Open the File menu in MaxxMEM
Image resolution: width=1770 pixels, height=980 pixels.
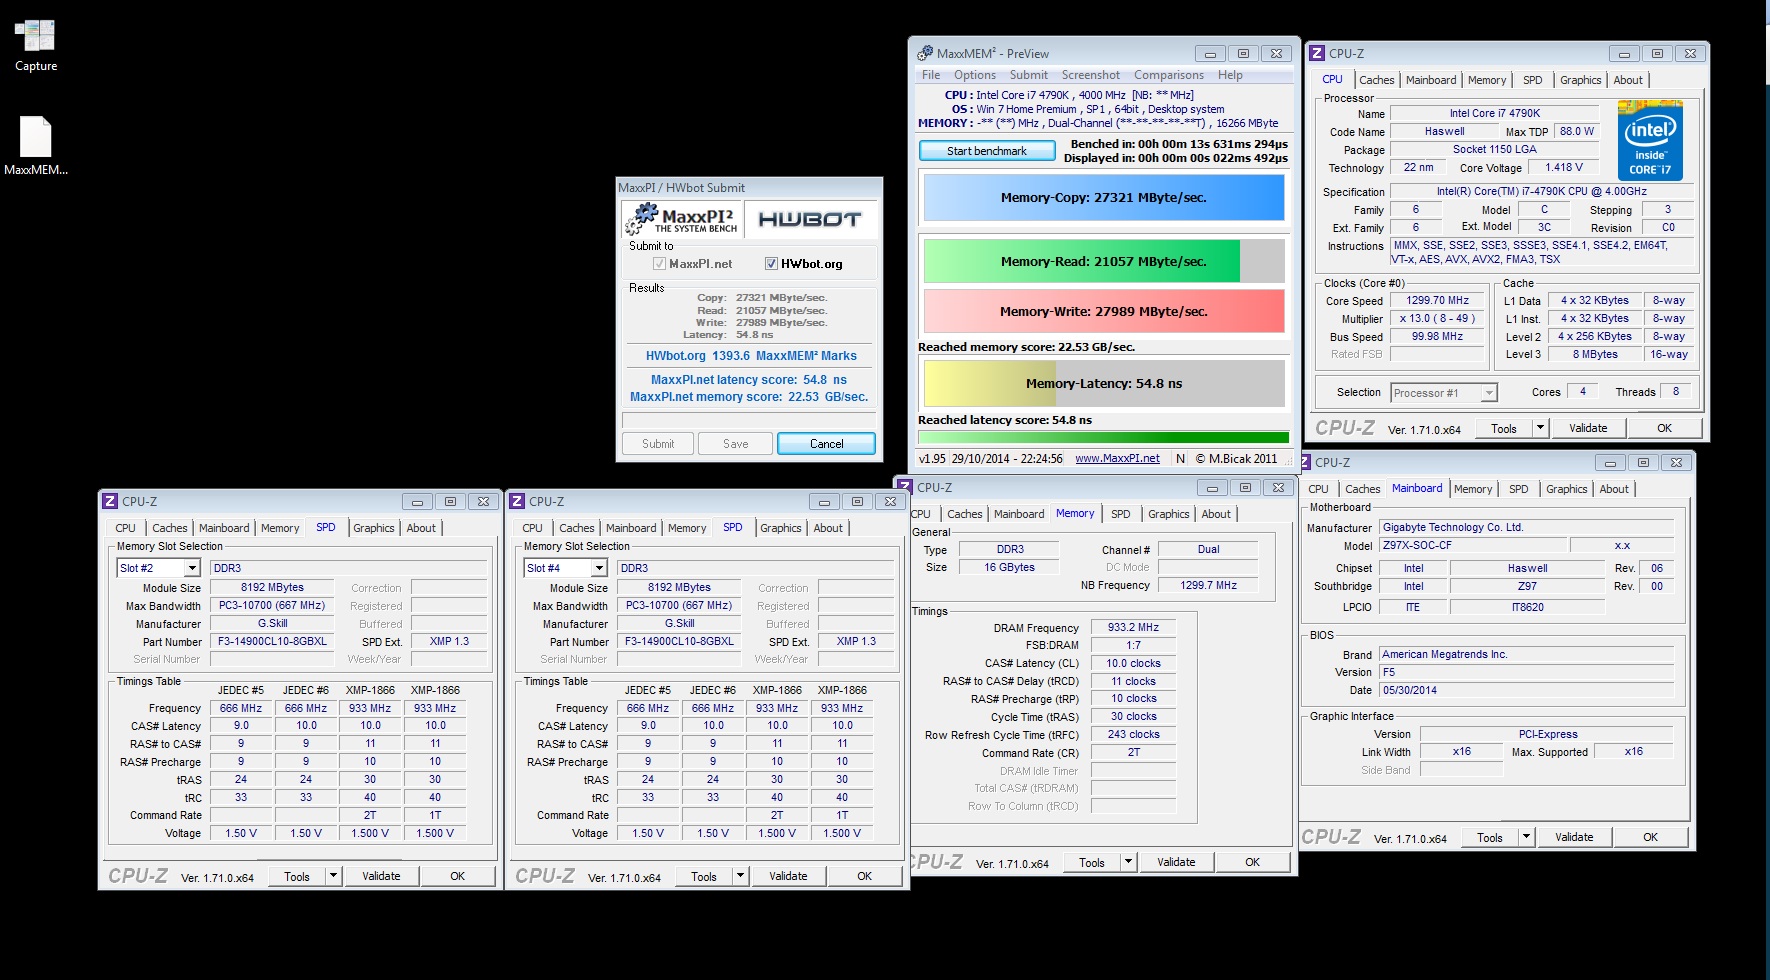931,75
